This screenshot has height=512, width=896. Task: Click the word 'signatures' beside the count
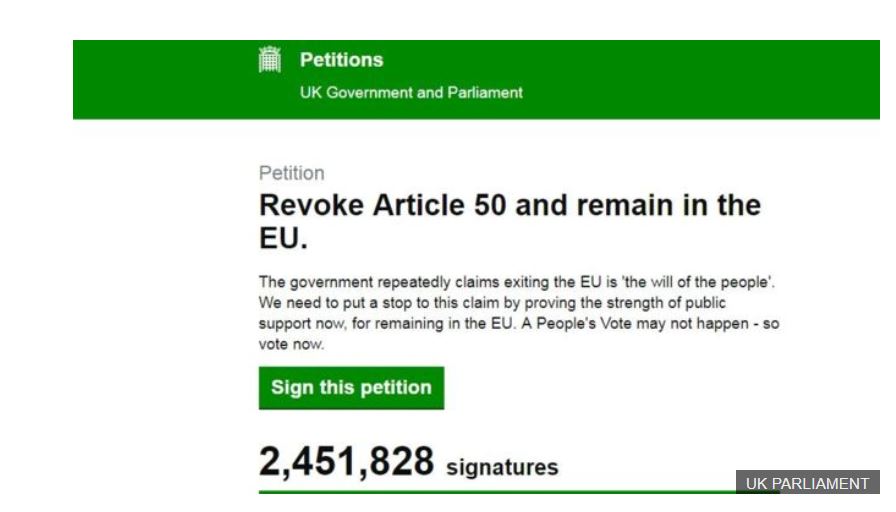coord(502,467)
